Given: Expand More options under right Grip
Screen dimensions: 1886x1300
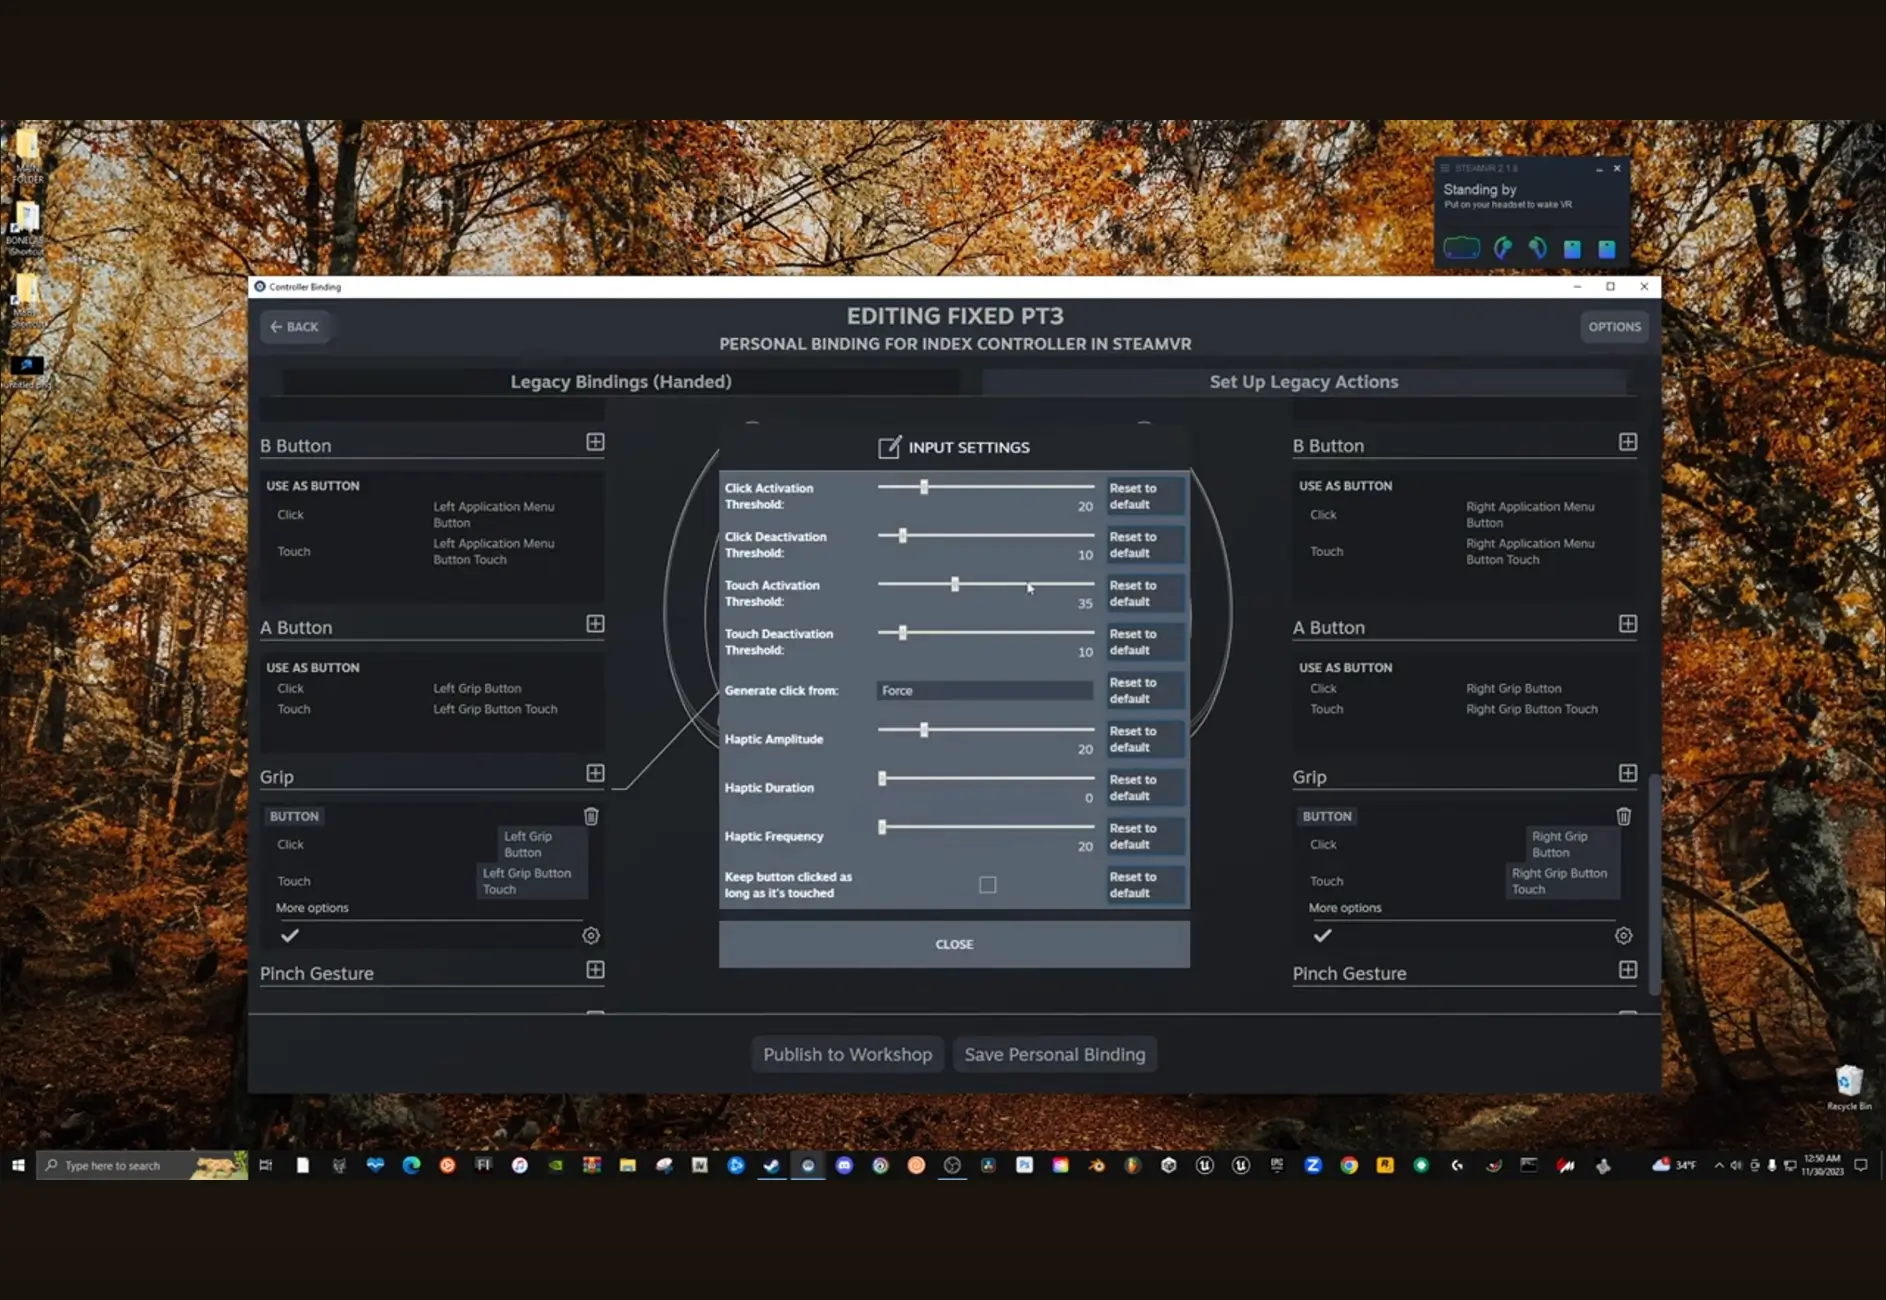Looking at the screenshot, I should (1345, 908).
